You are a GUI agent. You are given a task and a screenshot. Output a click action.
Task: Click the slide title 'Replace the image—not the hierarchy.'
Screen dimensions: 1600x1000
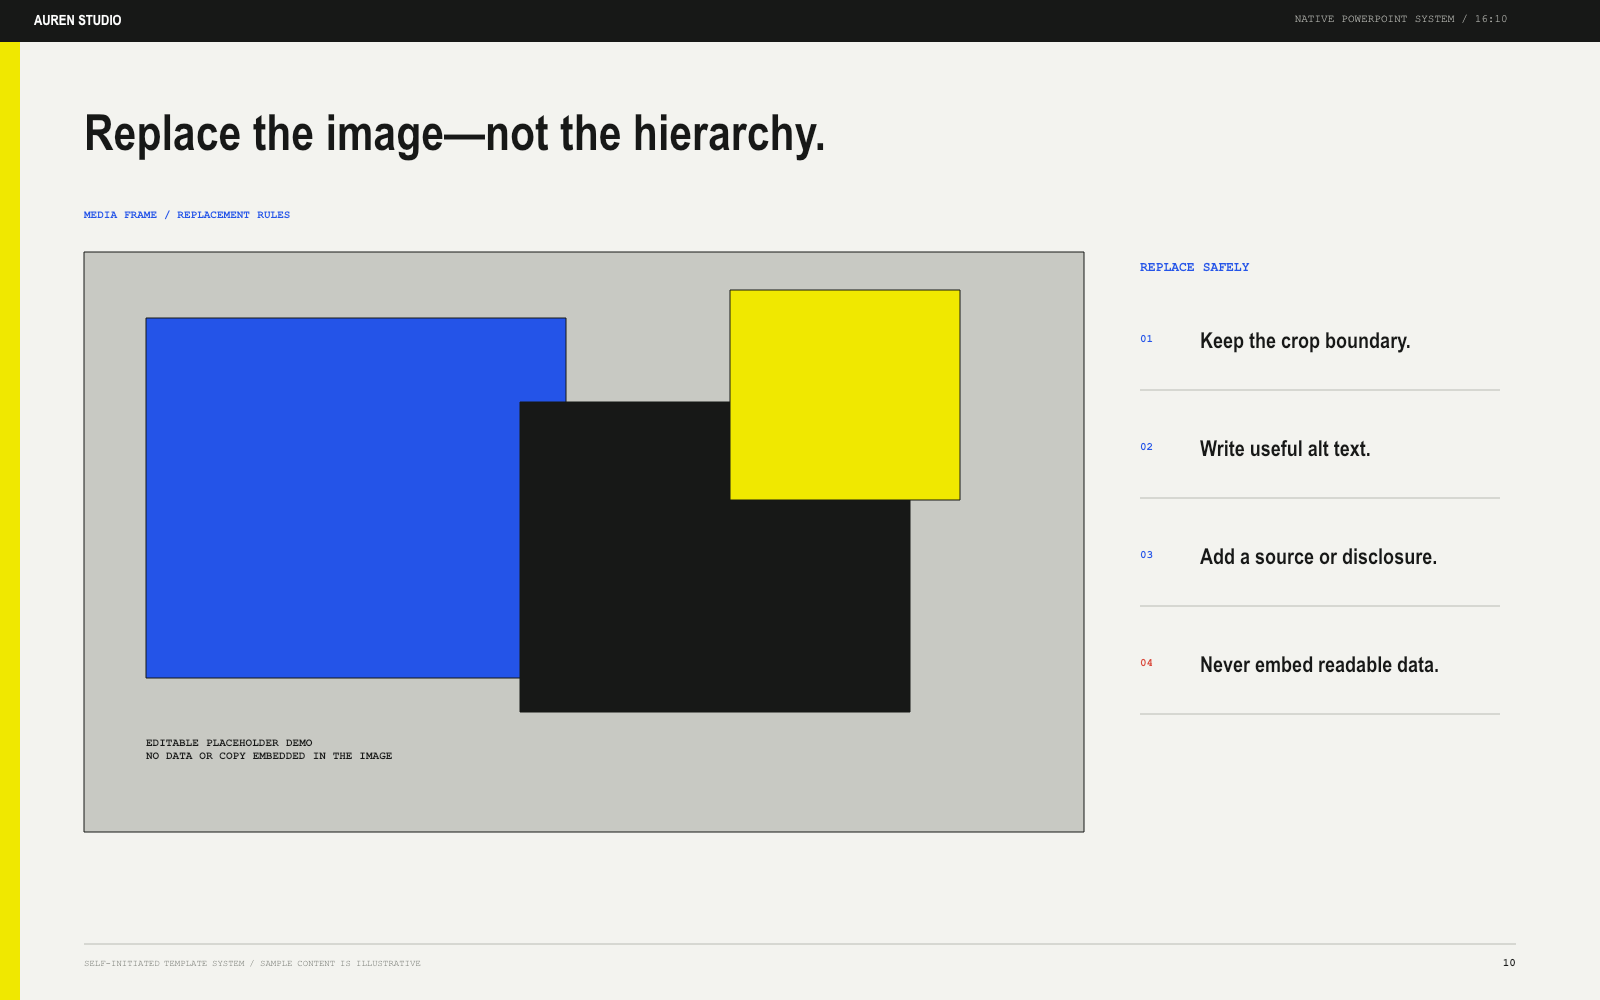click(455, 134)
